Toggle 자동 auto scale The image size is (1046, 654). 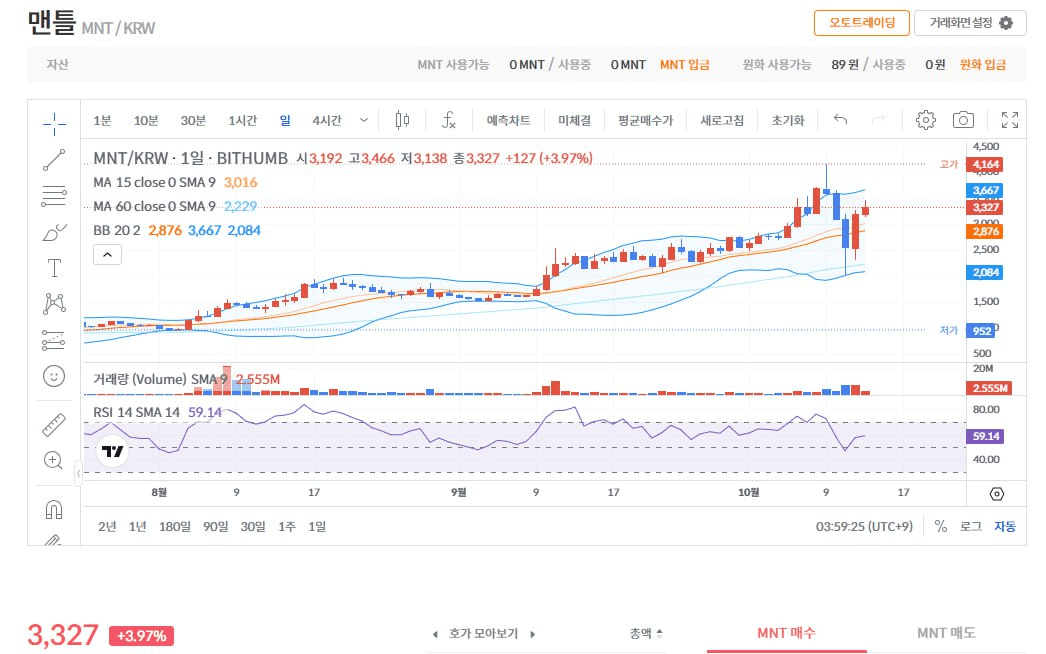1004,526
